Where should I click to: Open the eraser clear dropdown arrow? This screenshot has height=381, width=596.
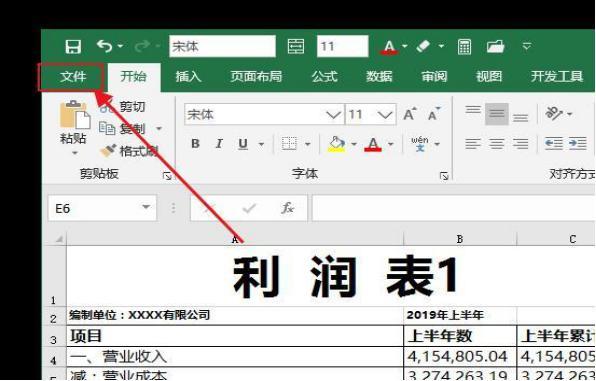click(x=441, y=46)
